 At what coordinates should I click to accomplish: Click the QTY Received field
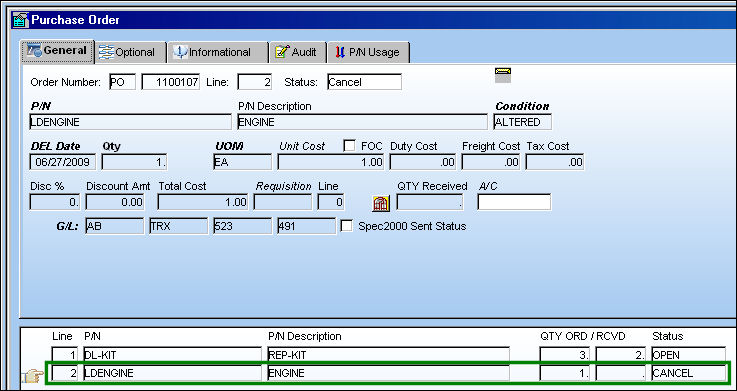[430, 202]
